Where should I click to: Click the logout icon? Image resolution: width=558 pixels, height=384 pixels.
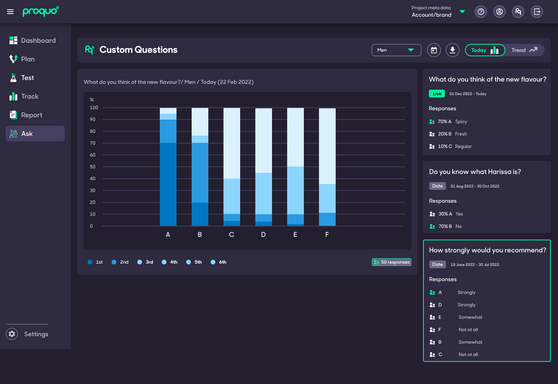click(x=537, y=12)
